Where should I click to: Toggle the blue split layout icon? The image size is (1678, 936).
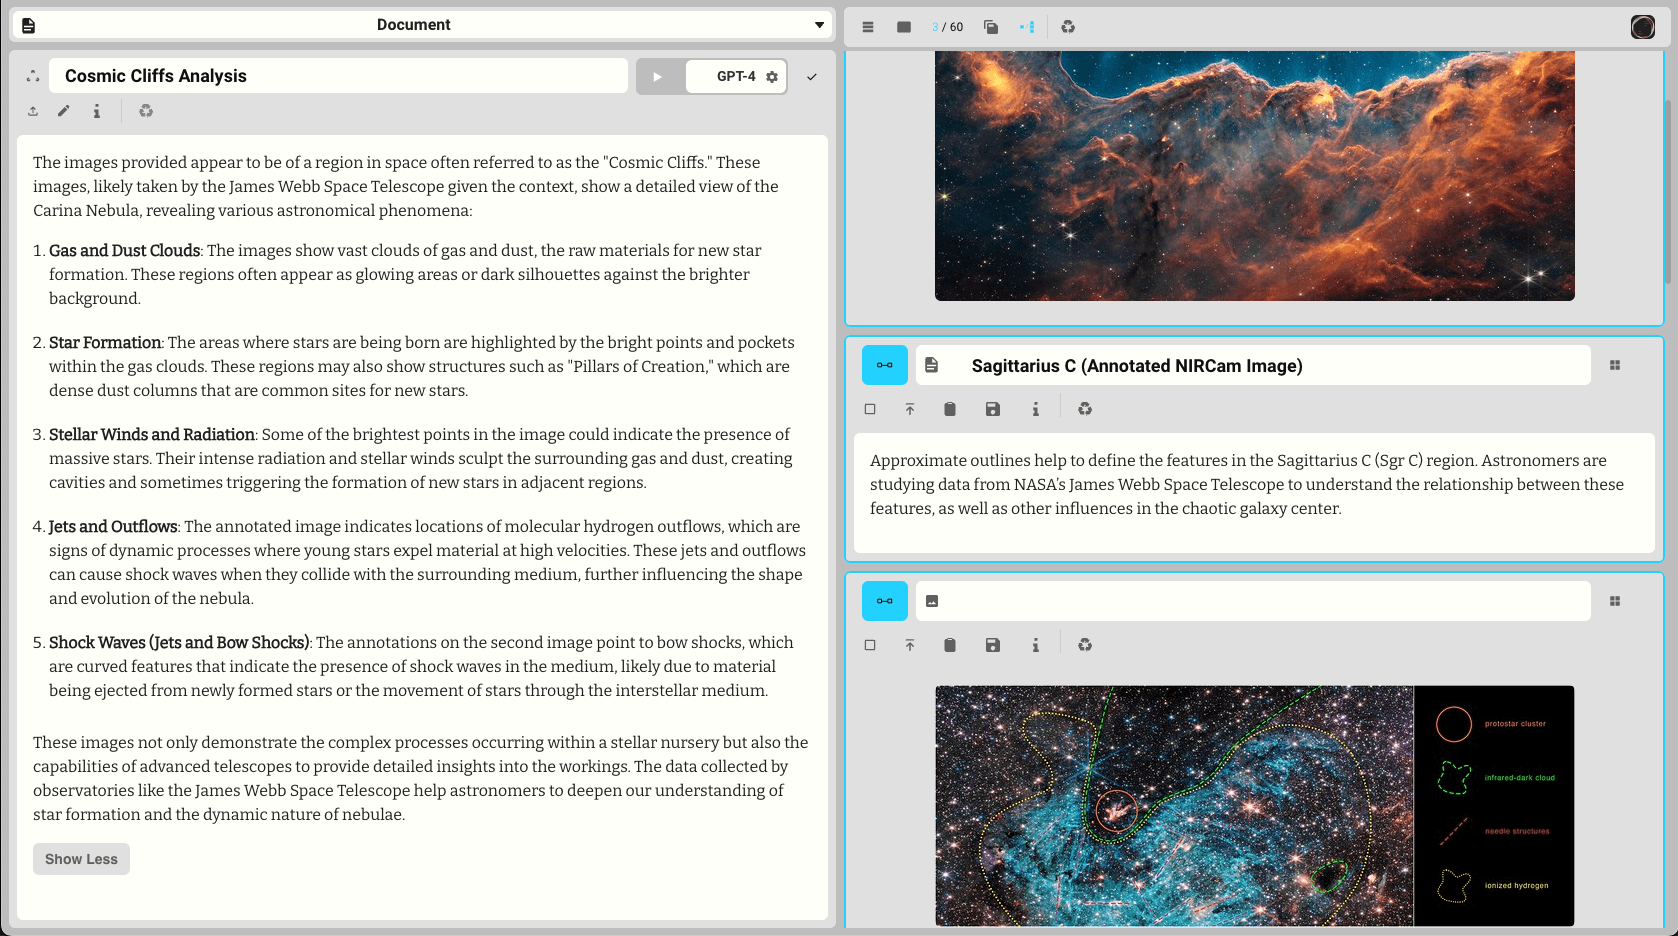click(x=1027, y=27)
